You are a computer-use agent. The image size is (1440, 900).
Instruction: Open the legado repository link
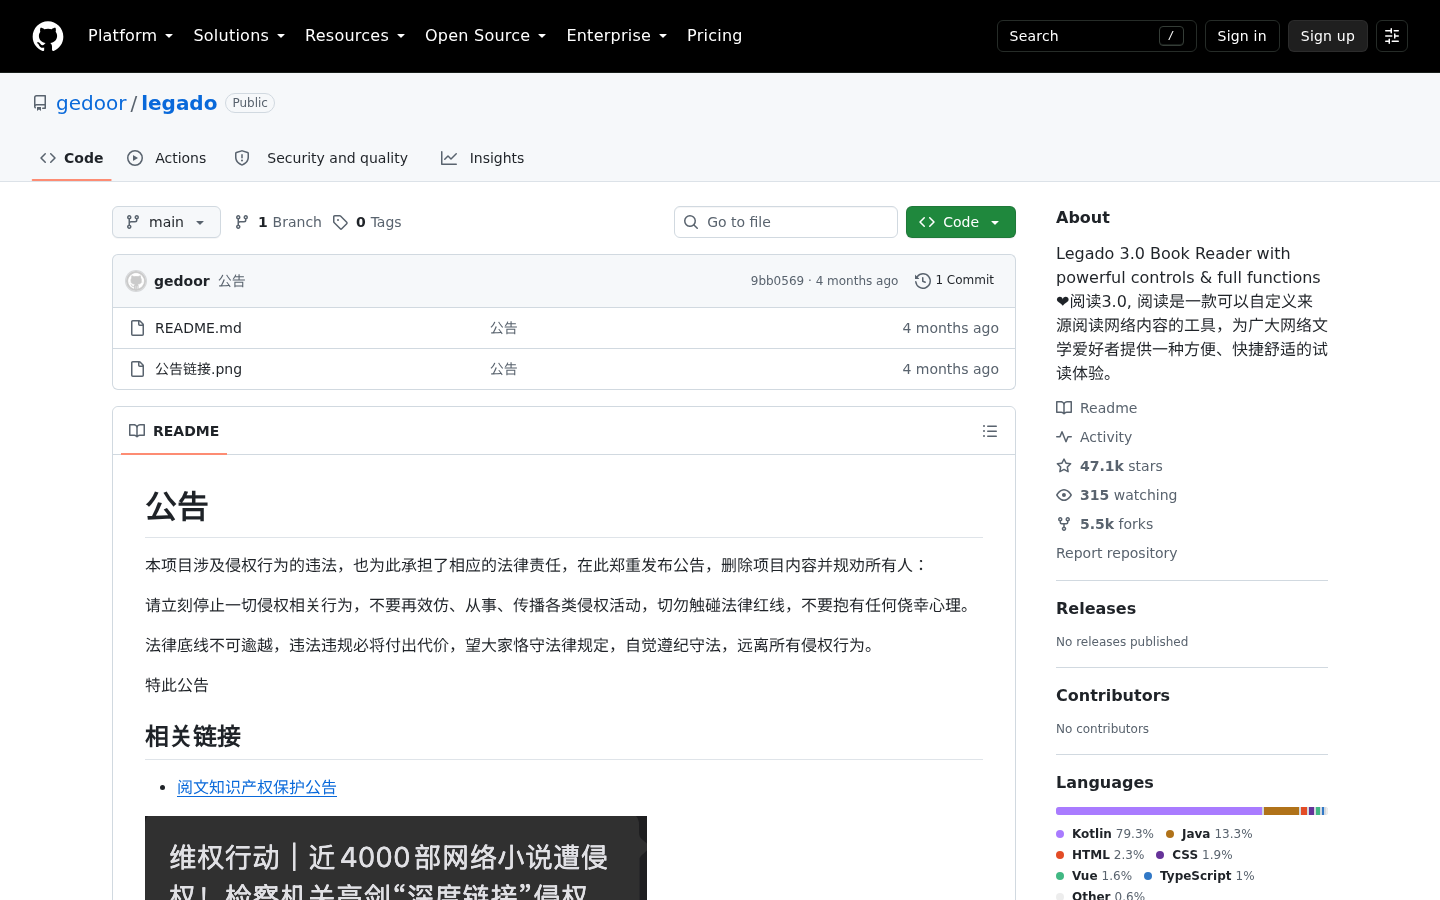coord(179,103)
